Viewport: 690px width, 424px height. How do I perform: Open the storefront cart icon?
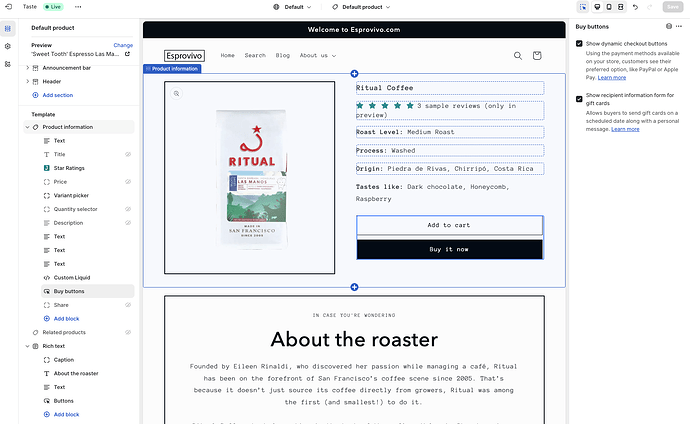pyautogui.click(x=537, y=55)
